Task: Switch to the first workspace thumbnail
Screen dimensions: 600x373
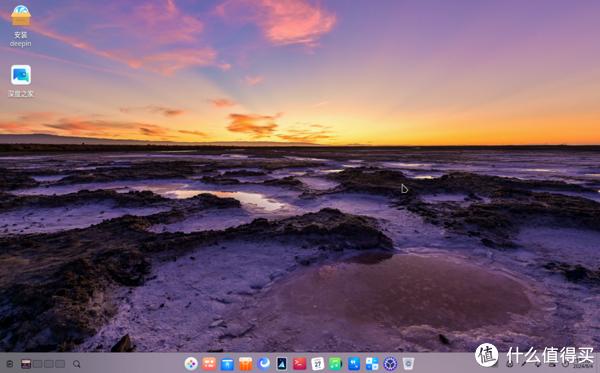Action: coord(26,364)
